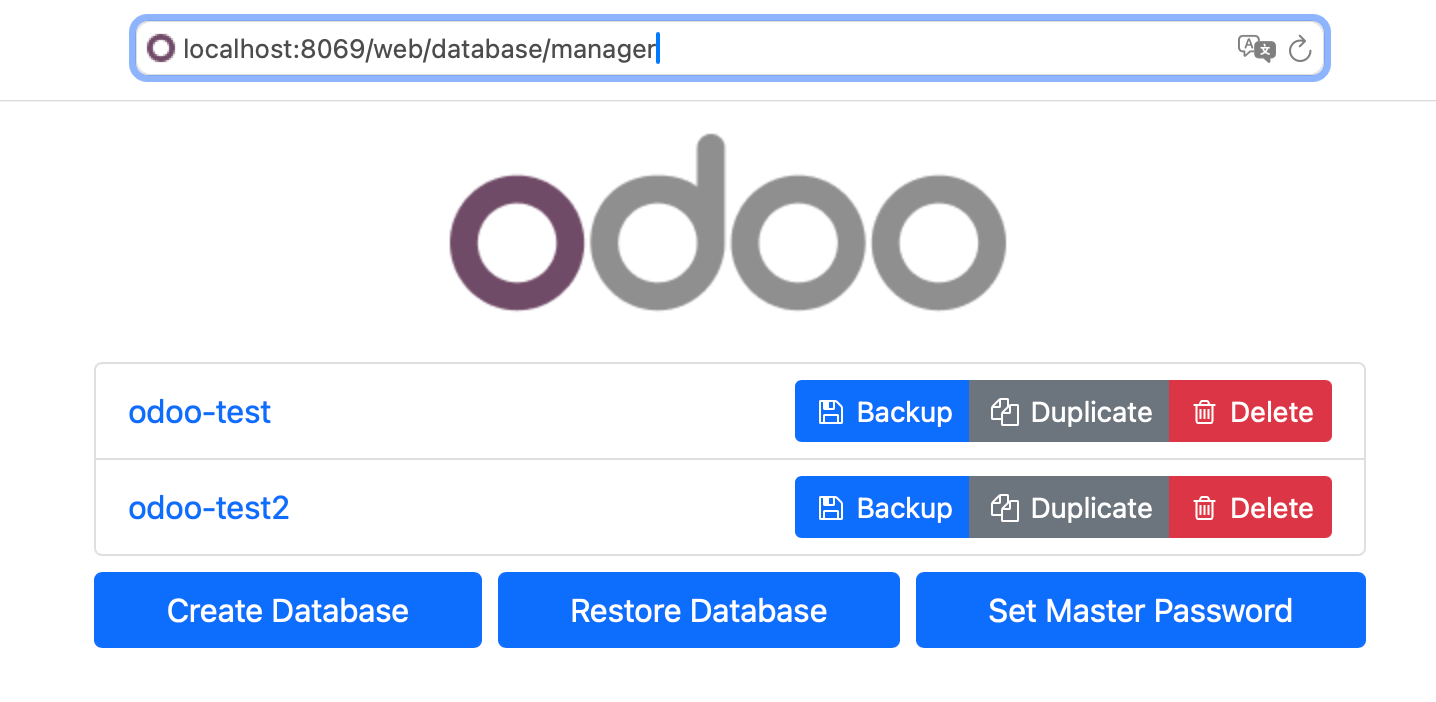1436x702 pixels.
Task: Focus the address bar URL field
Action: [x=700, y=48]
